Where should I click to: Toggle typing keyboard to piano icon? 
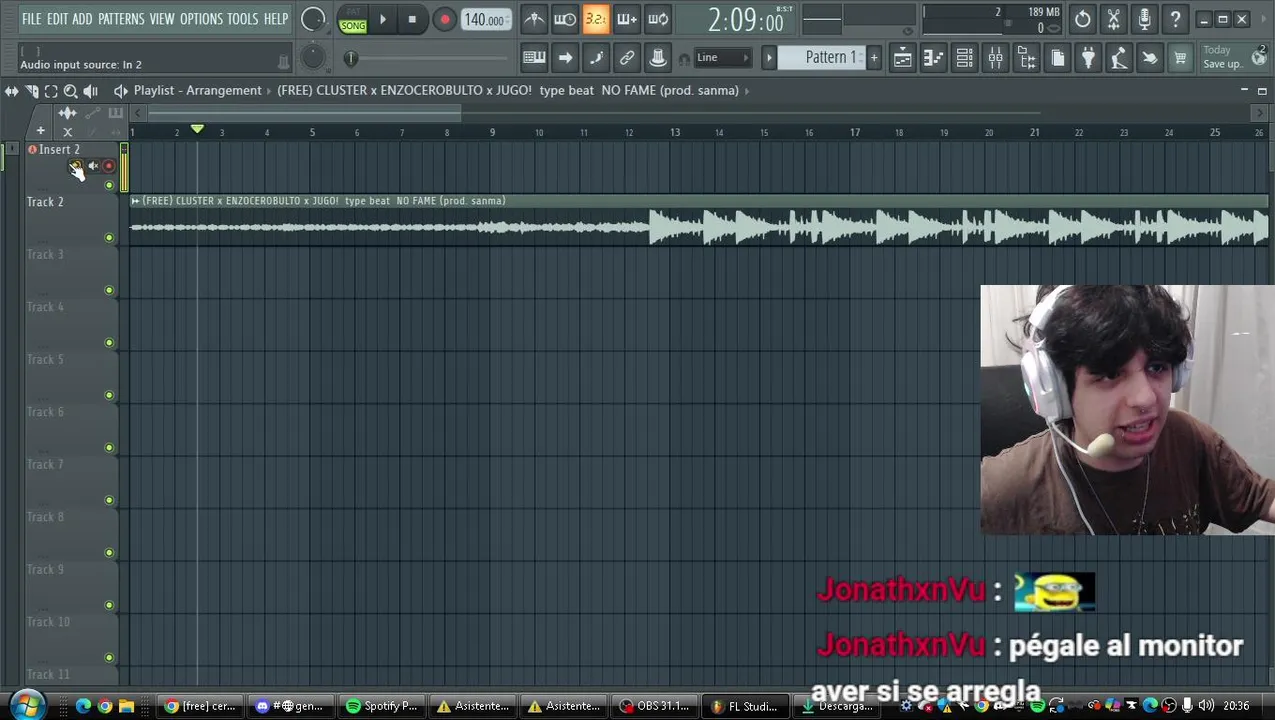coord(534,58)
